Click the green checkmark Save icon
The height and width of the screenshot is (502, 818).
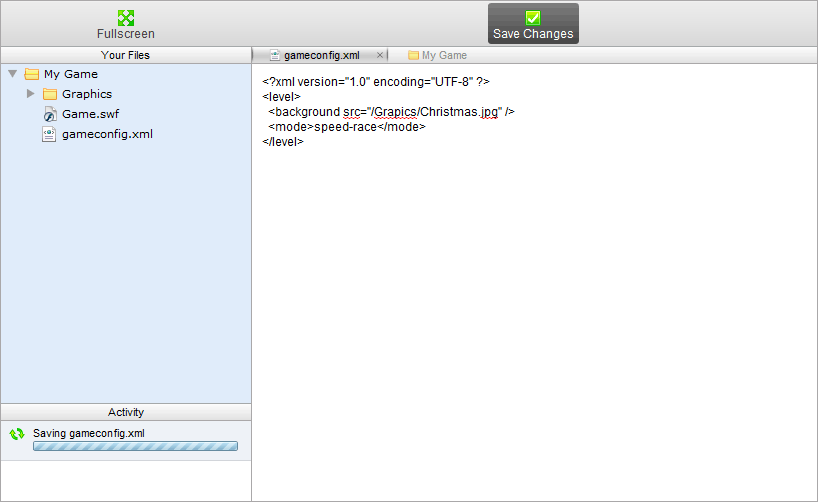[x=533, y=18]
